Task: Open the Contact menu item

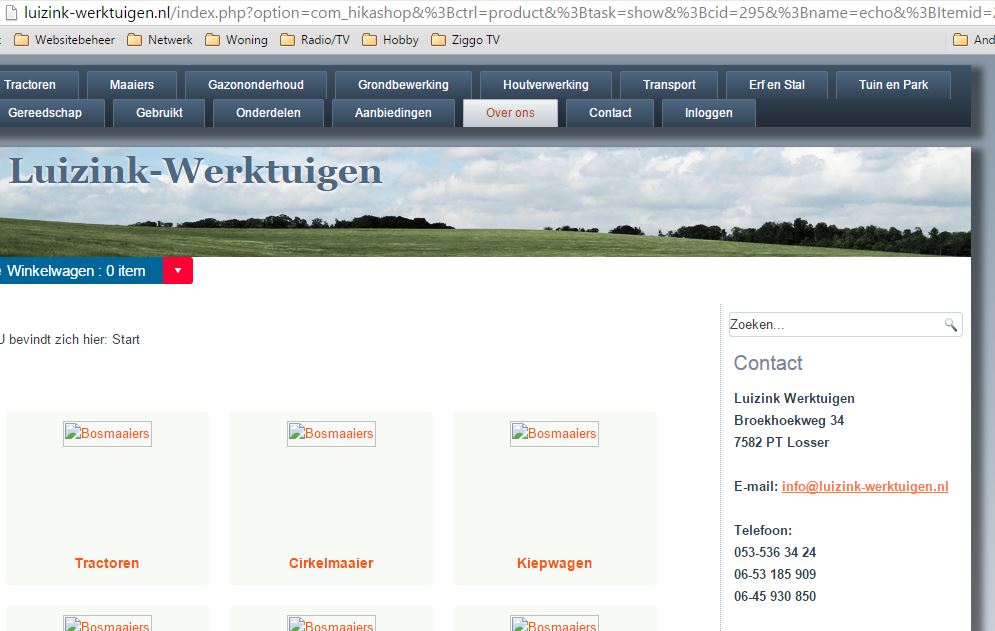Action: pos(610,113)
